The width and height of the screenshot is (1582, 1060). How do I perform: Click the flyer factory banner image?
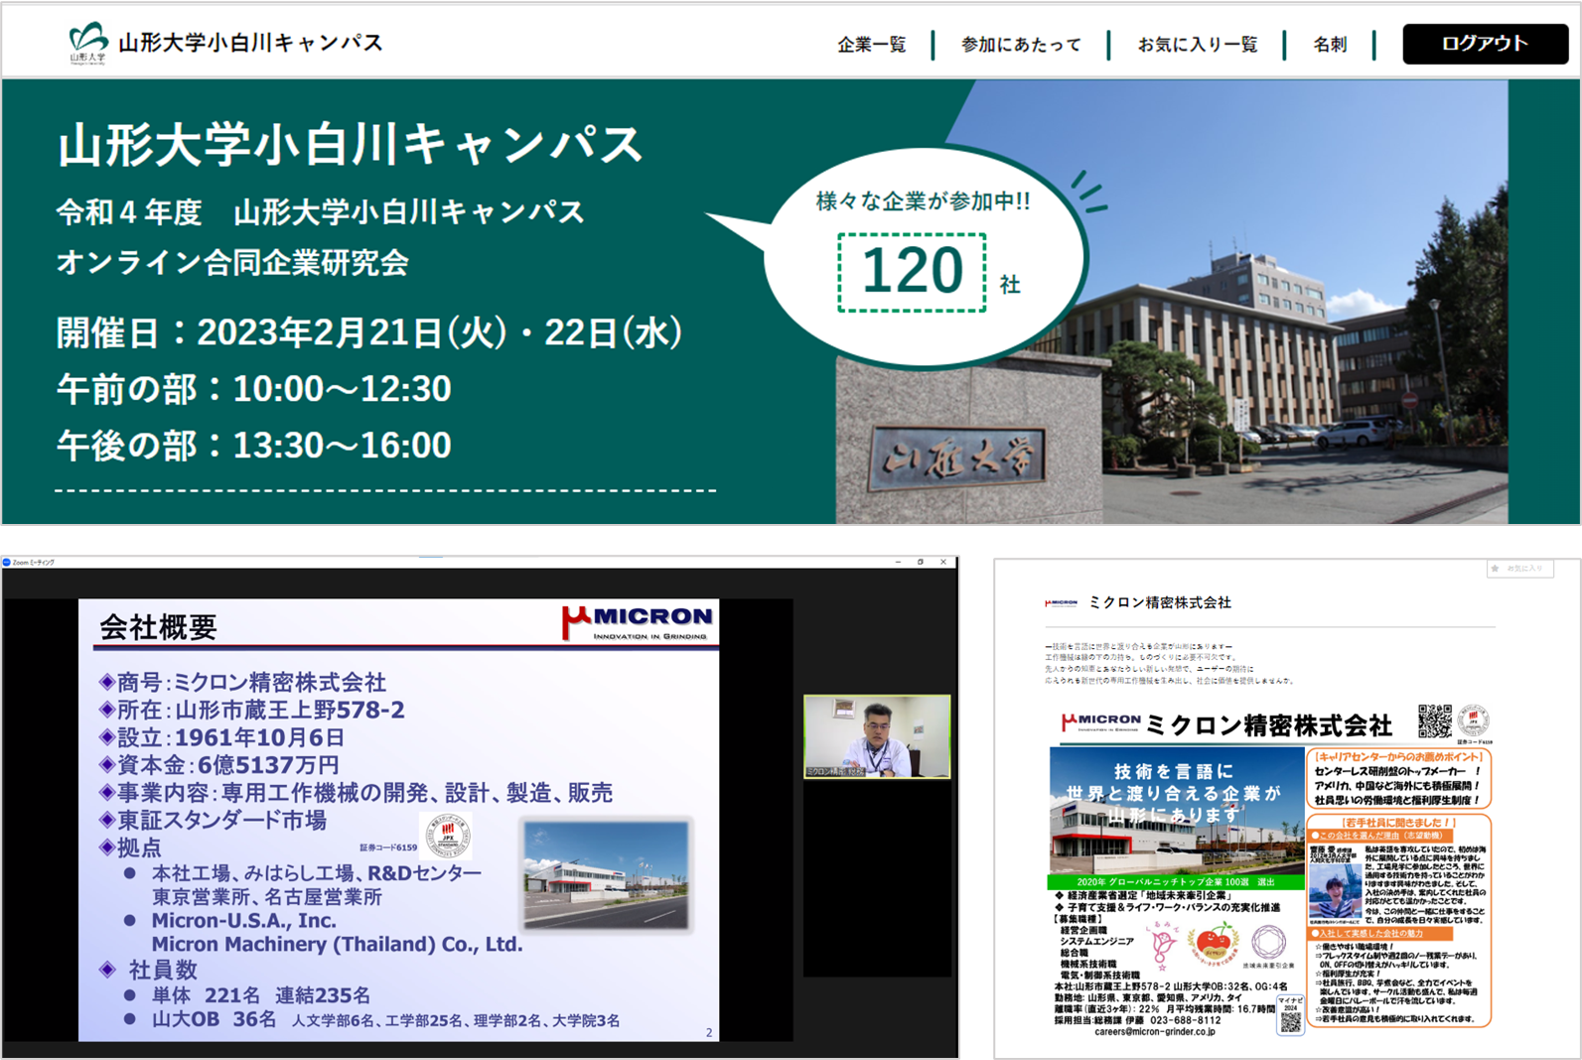click(1177, 812)
